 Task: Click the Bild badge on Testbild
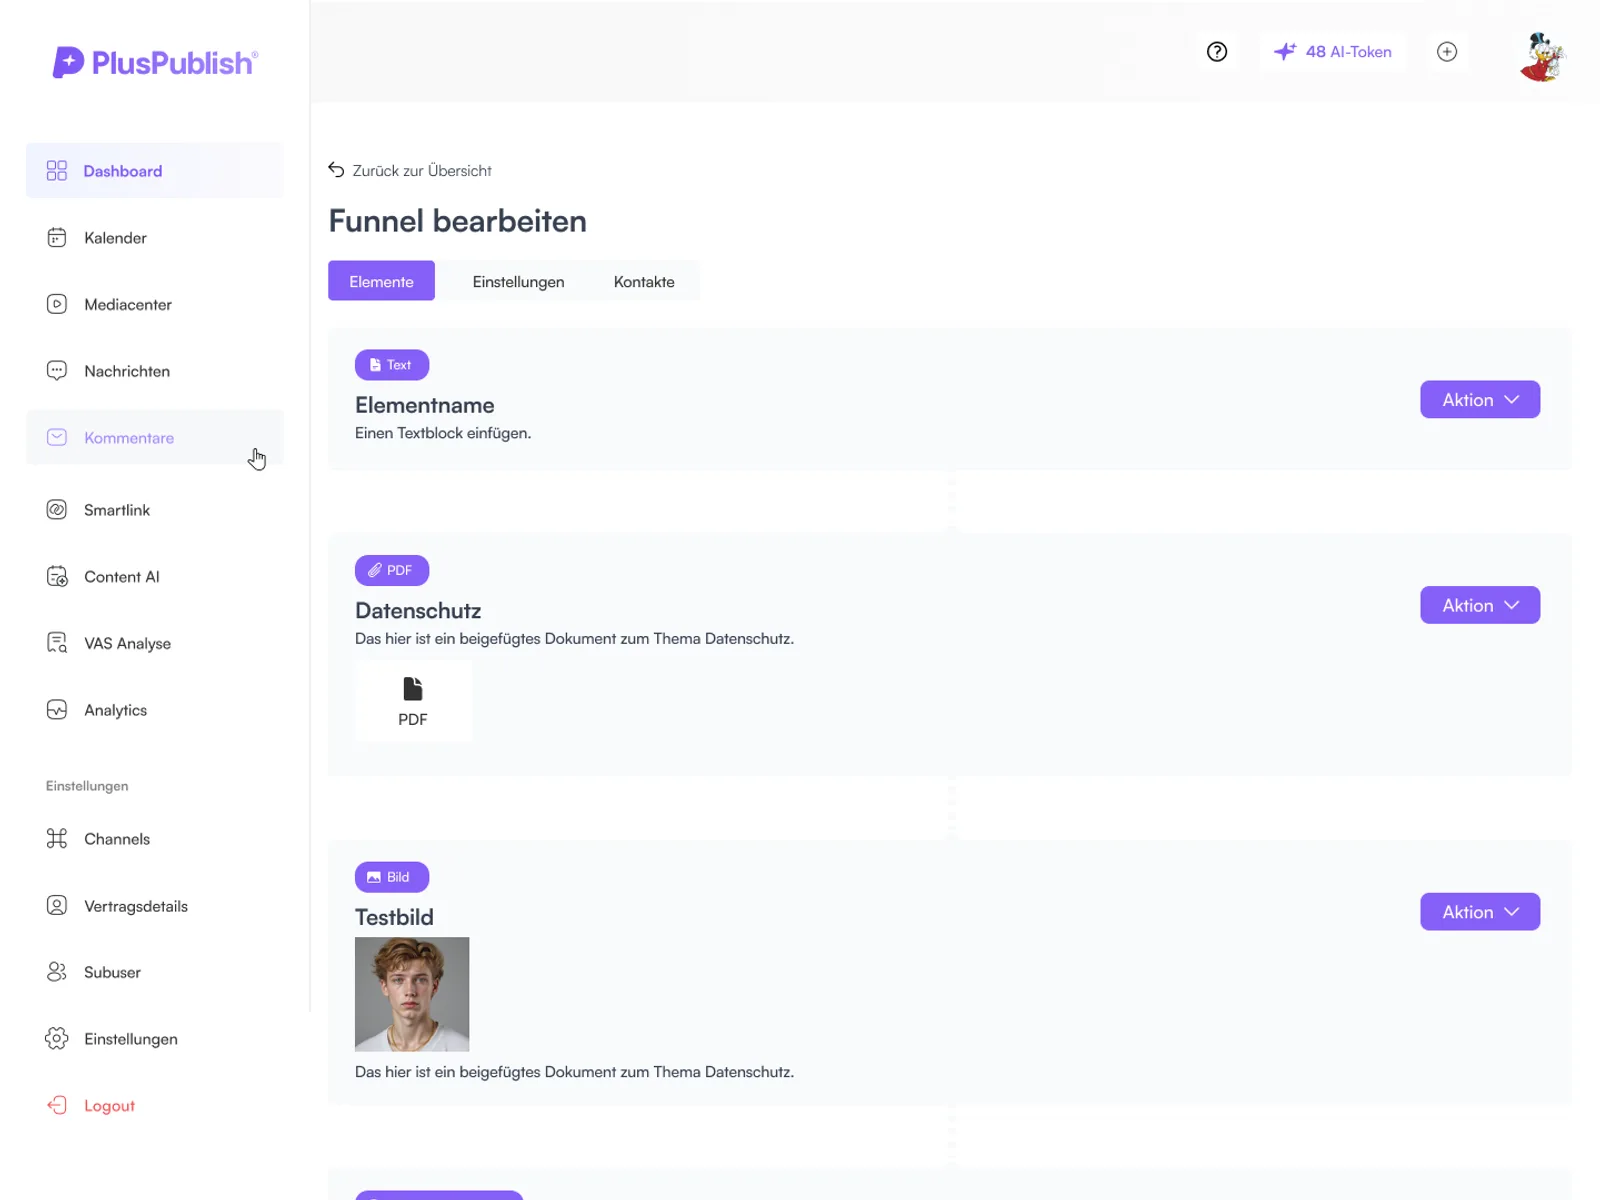(x=392, y=877)
